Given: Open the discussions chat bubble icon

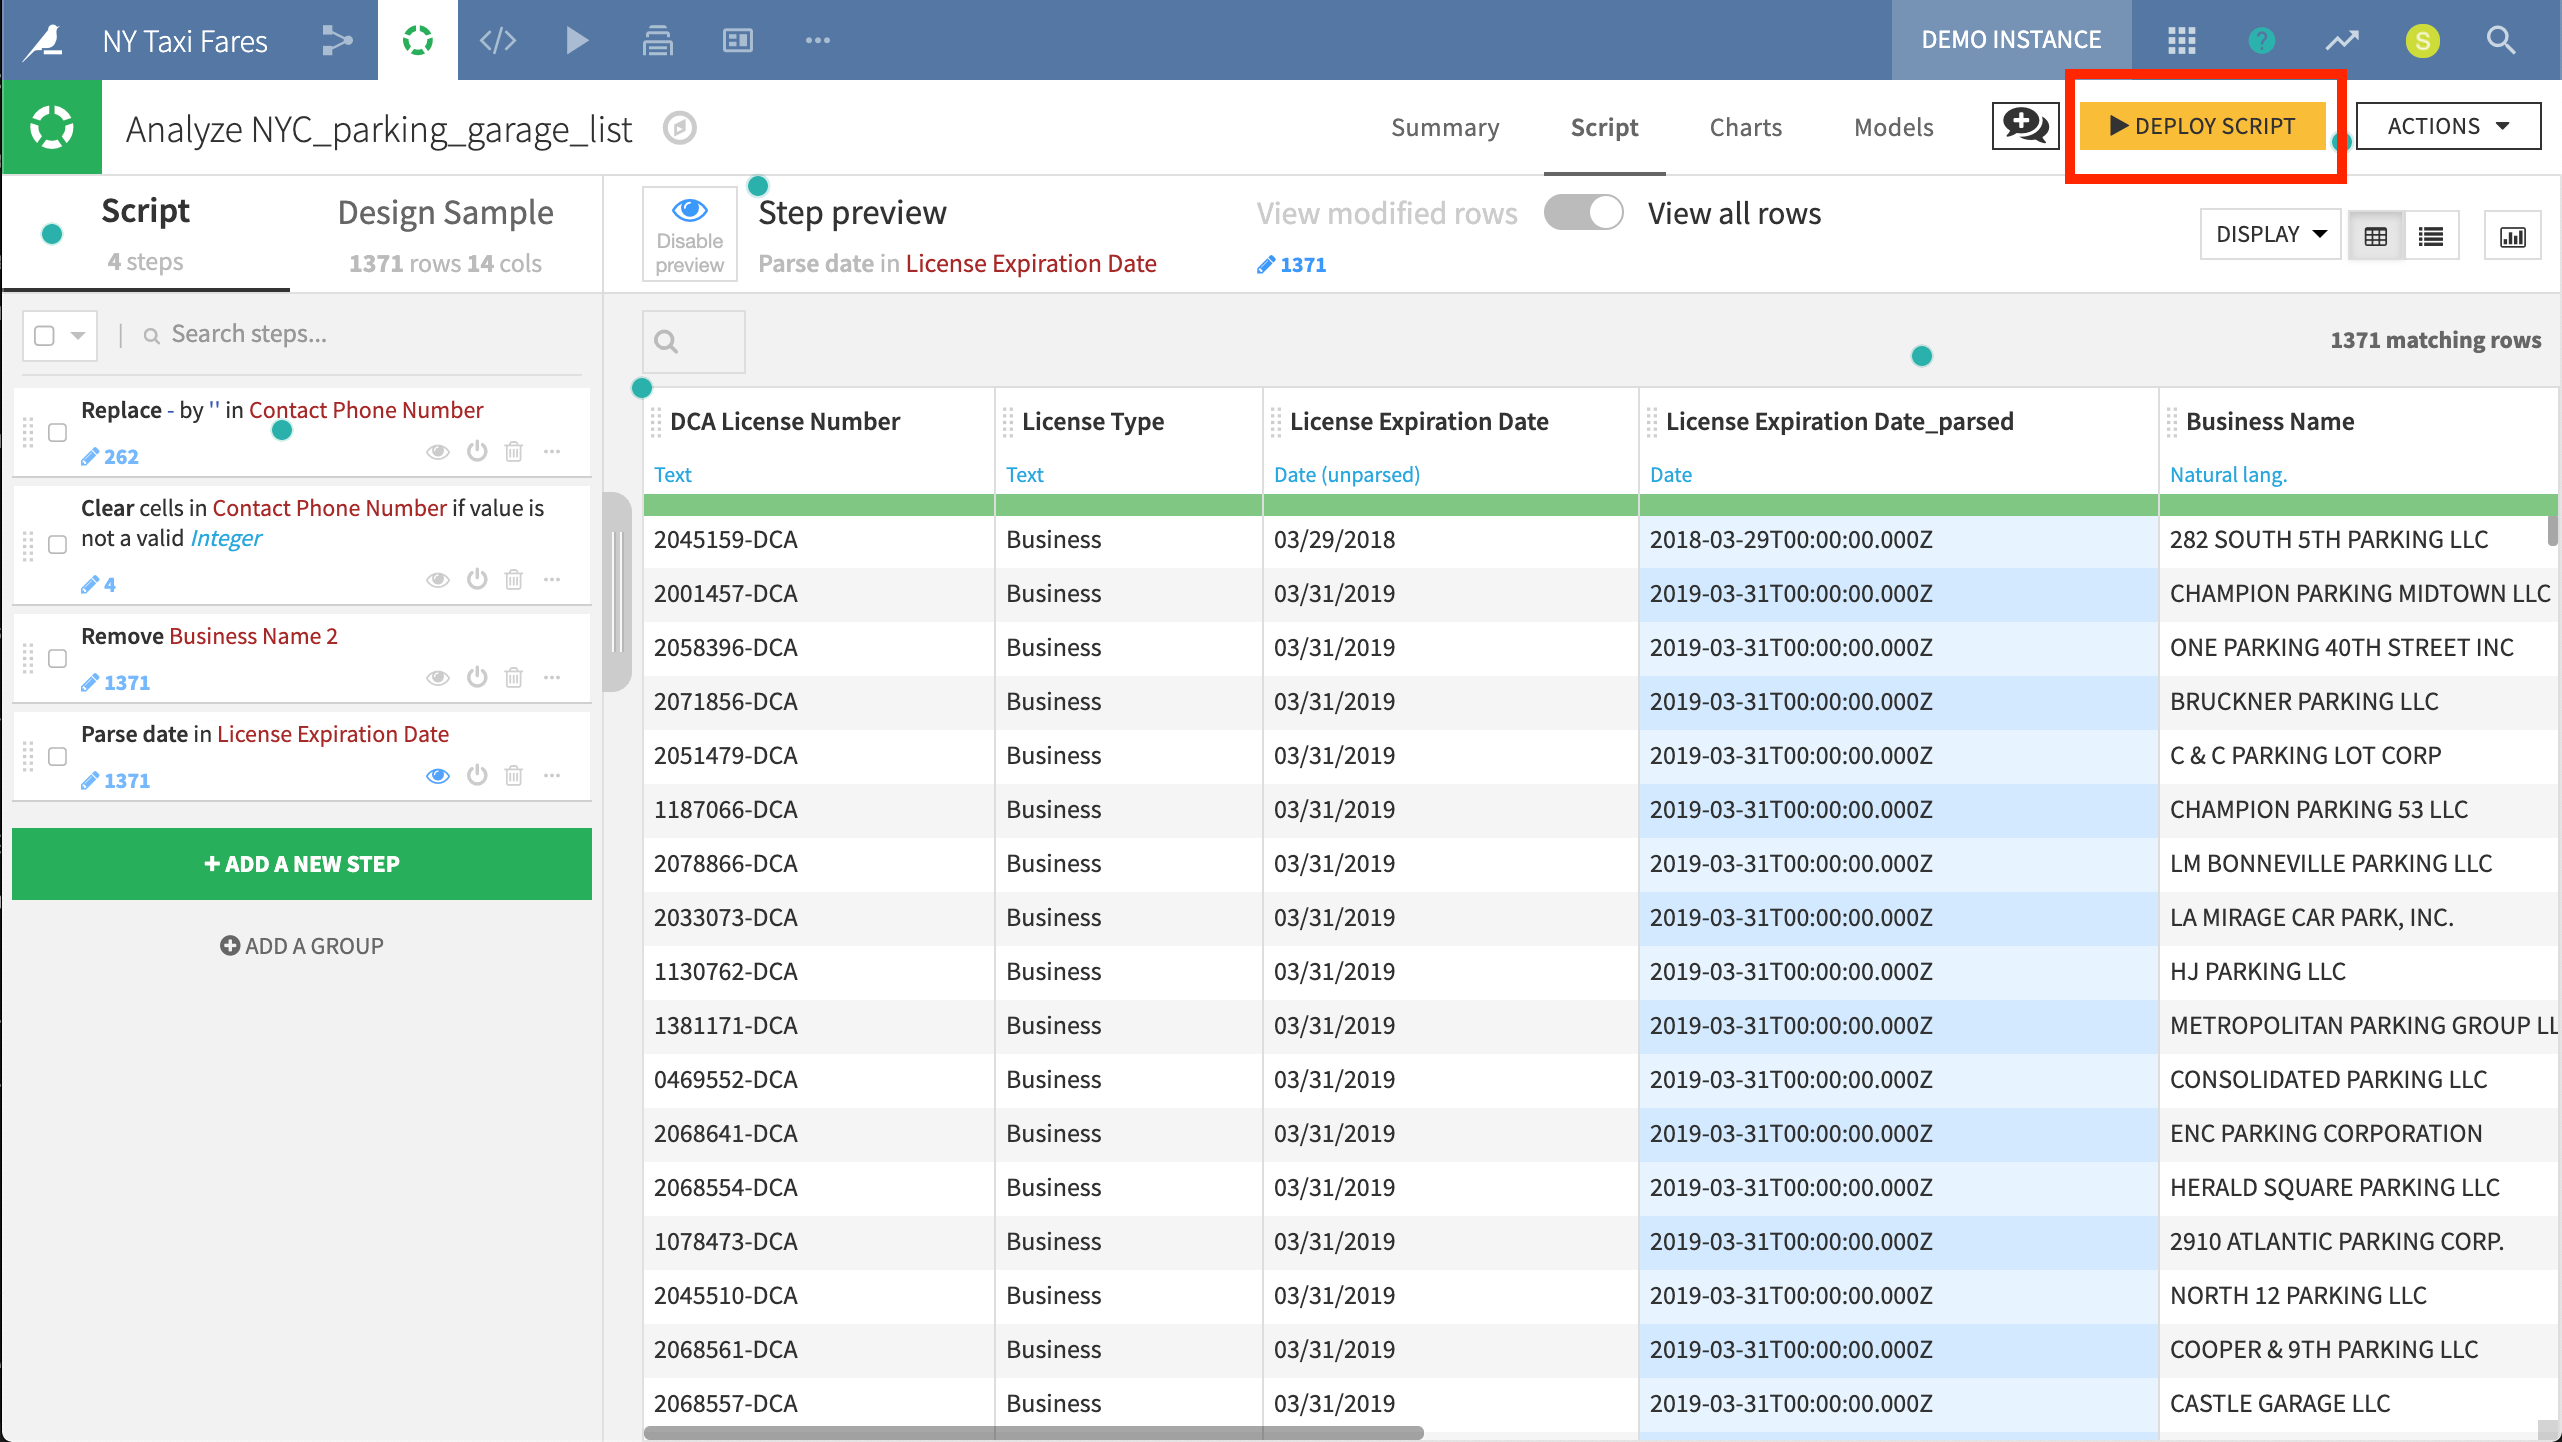Looking at the screenshot, I should pyautogui.click(x=2025, y=126).
